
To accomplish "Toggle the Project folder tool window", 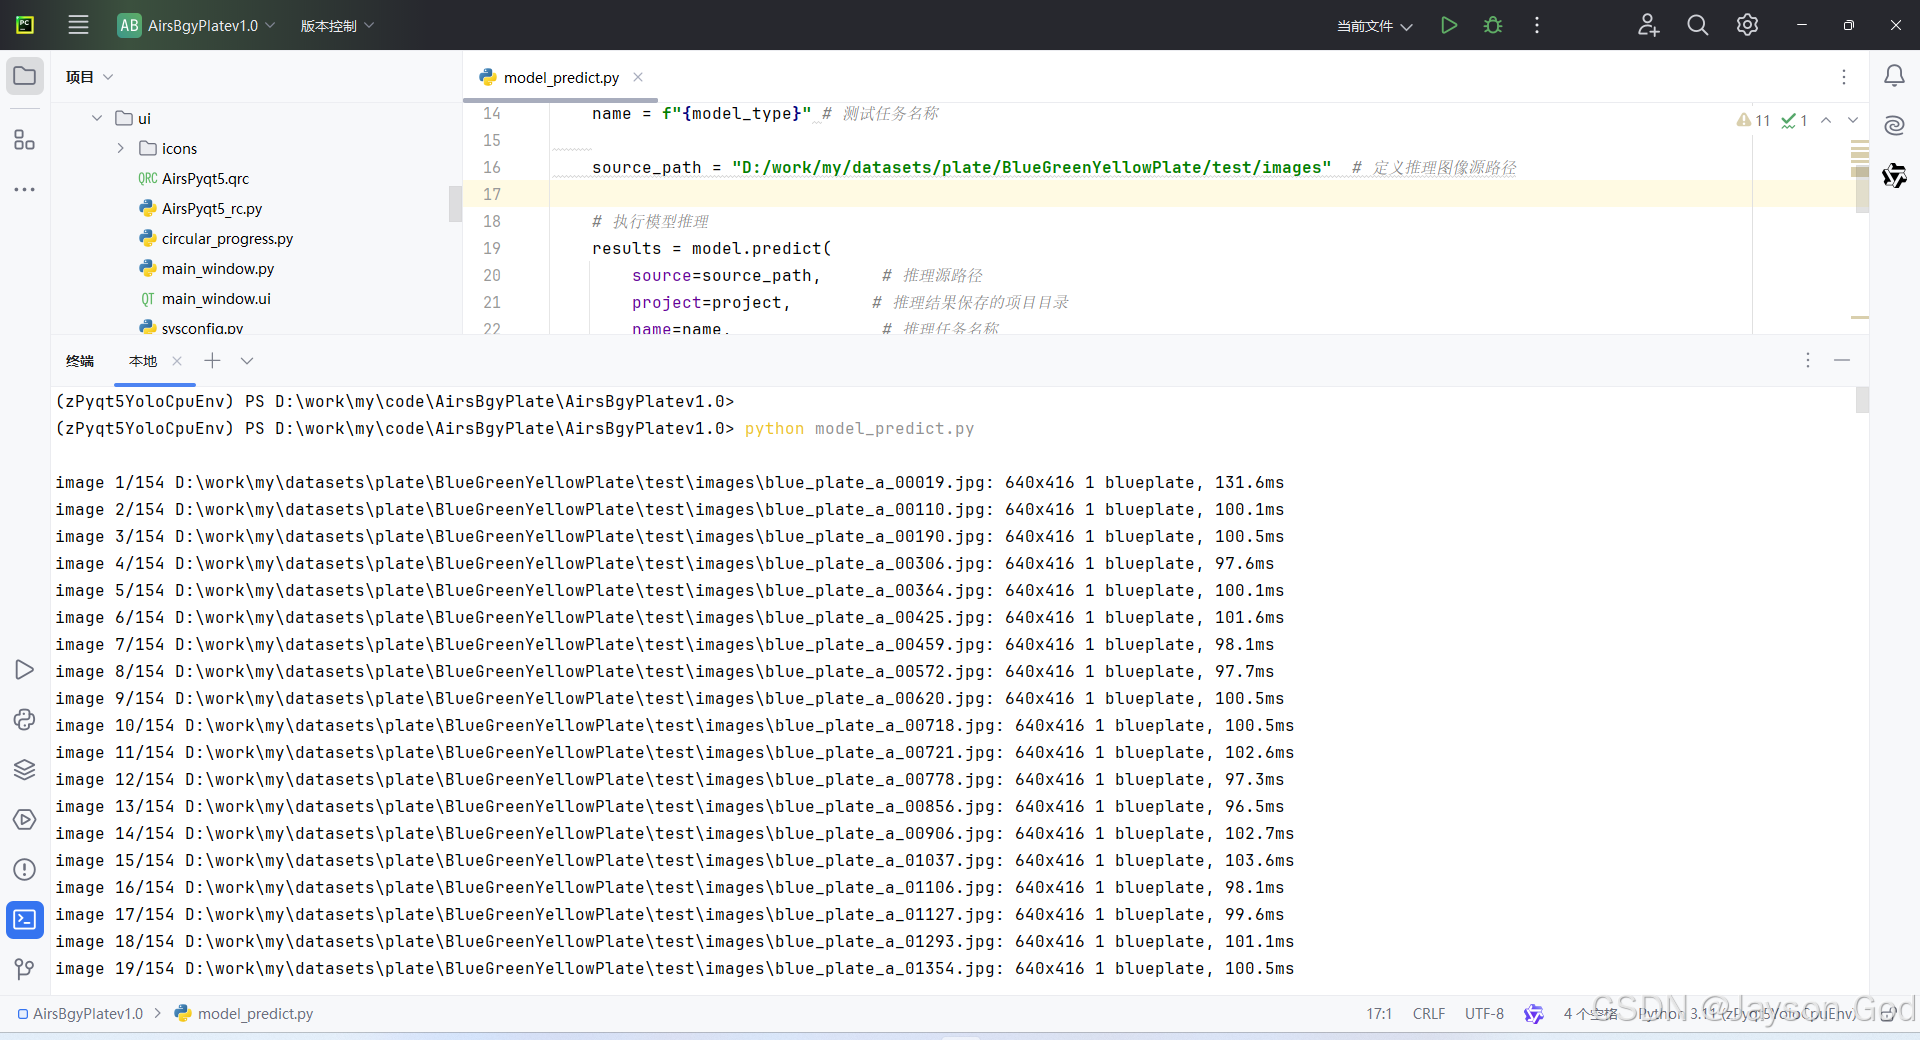I will [24, 76].
